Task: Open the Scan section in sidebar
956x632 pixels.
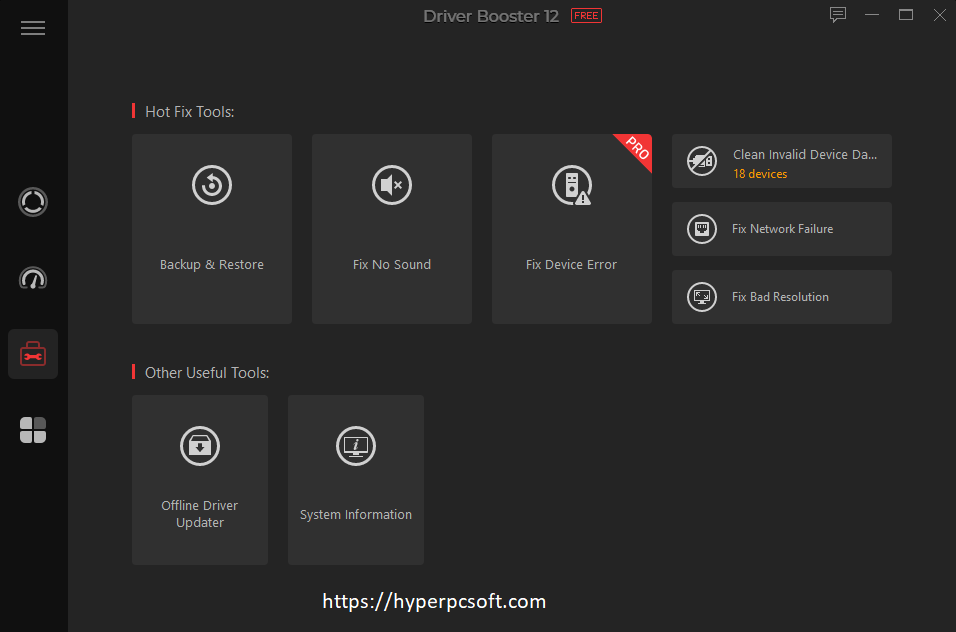Action: (x=33, y=202)
